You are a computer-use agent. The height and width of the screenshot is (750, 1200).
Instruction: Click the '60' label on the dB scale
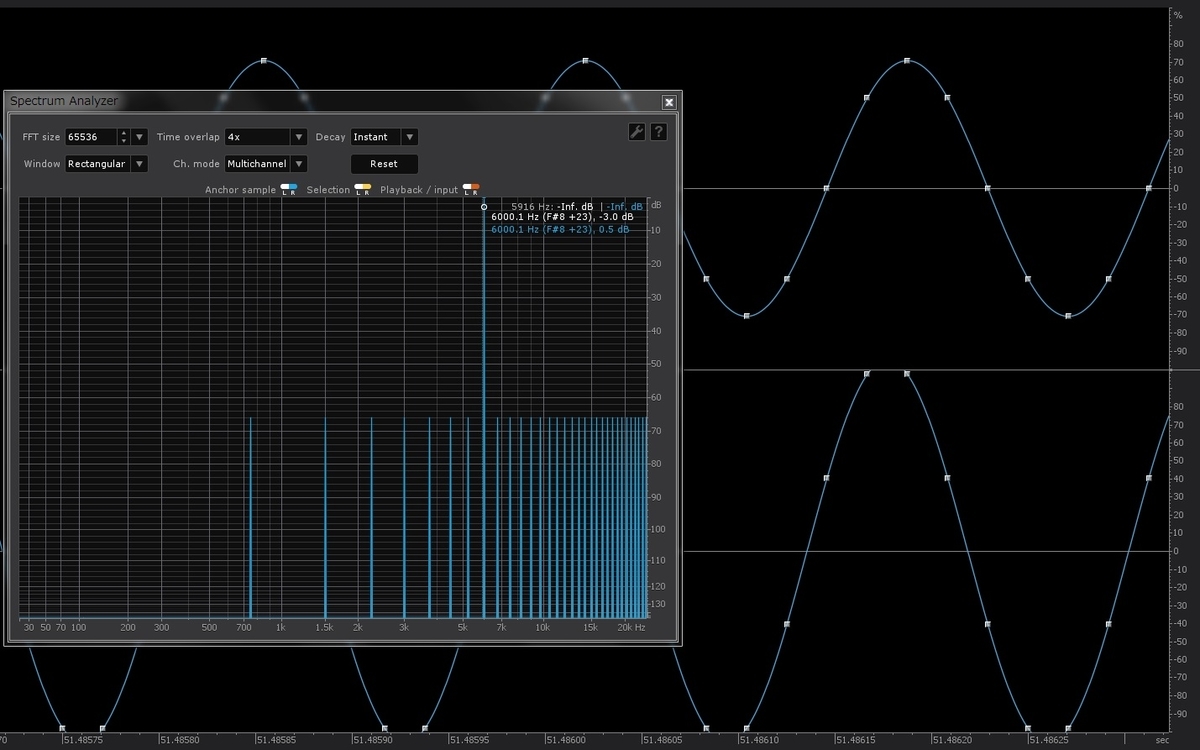[657, 398]
